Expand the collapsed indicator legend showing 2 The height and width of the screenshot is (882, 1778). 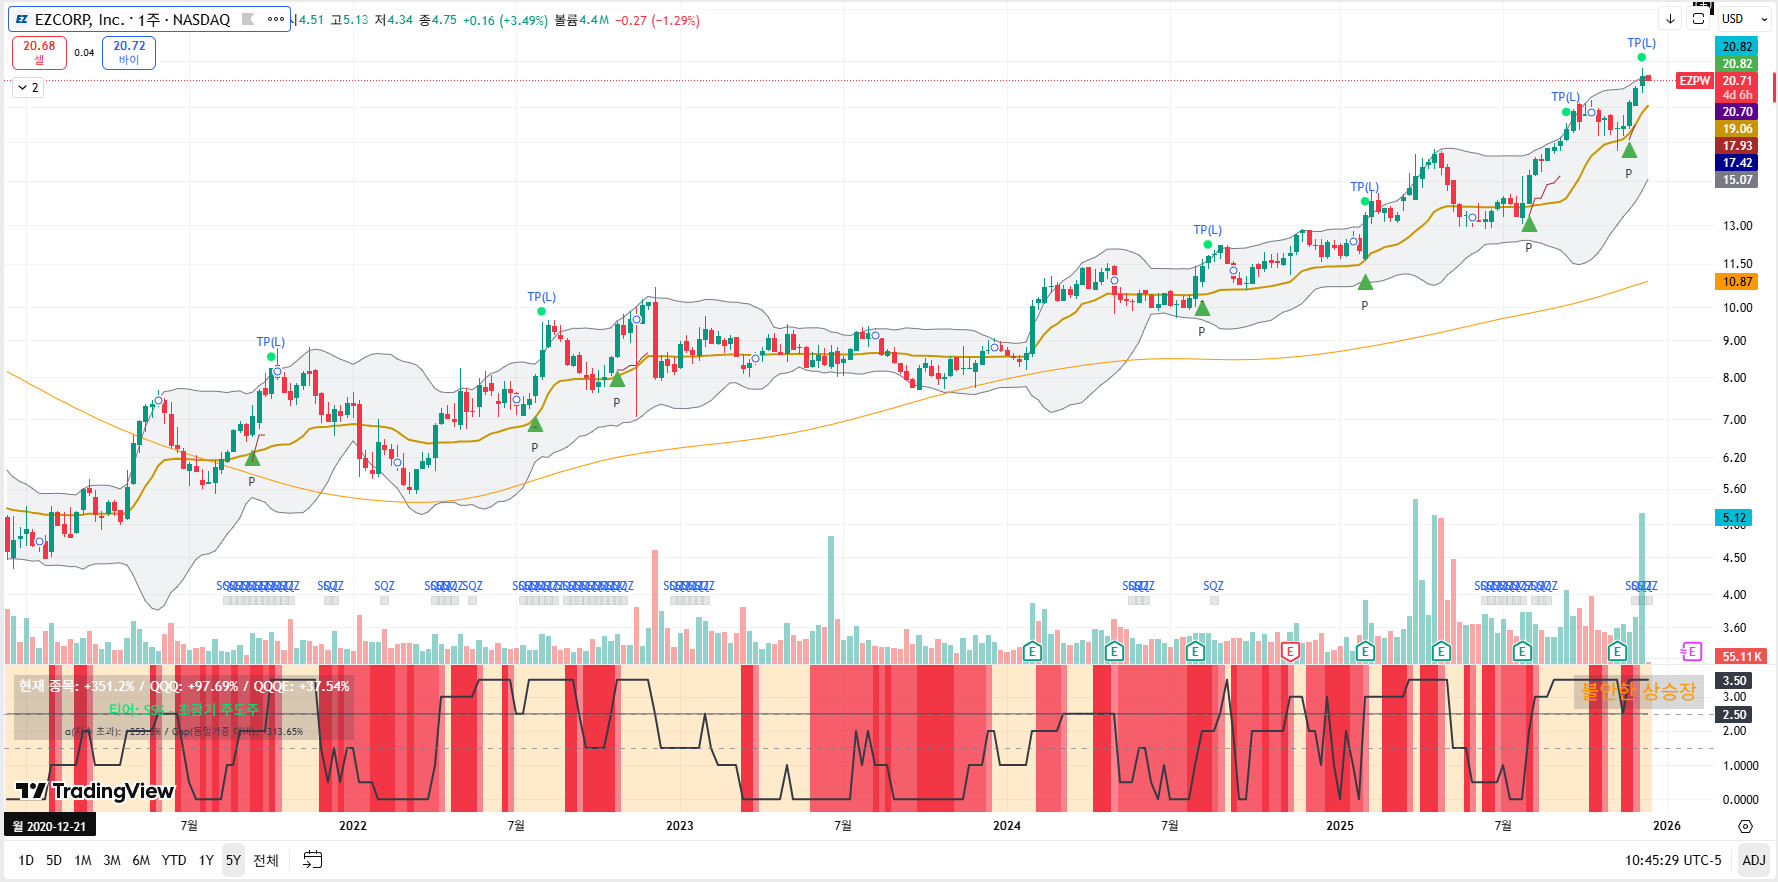point(28,88)
